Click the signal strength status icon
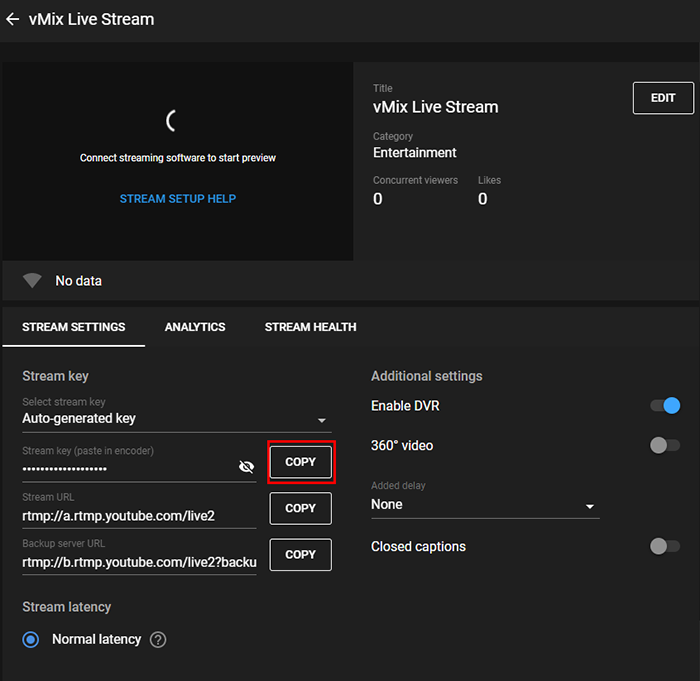The image size is (700, 681). click(32, 281)
